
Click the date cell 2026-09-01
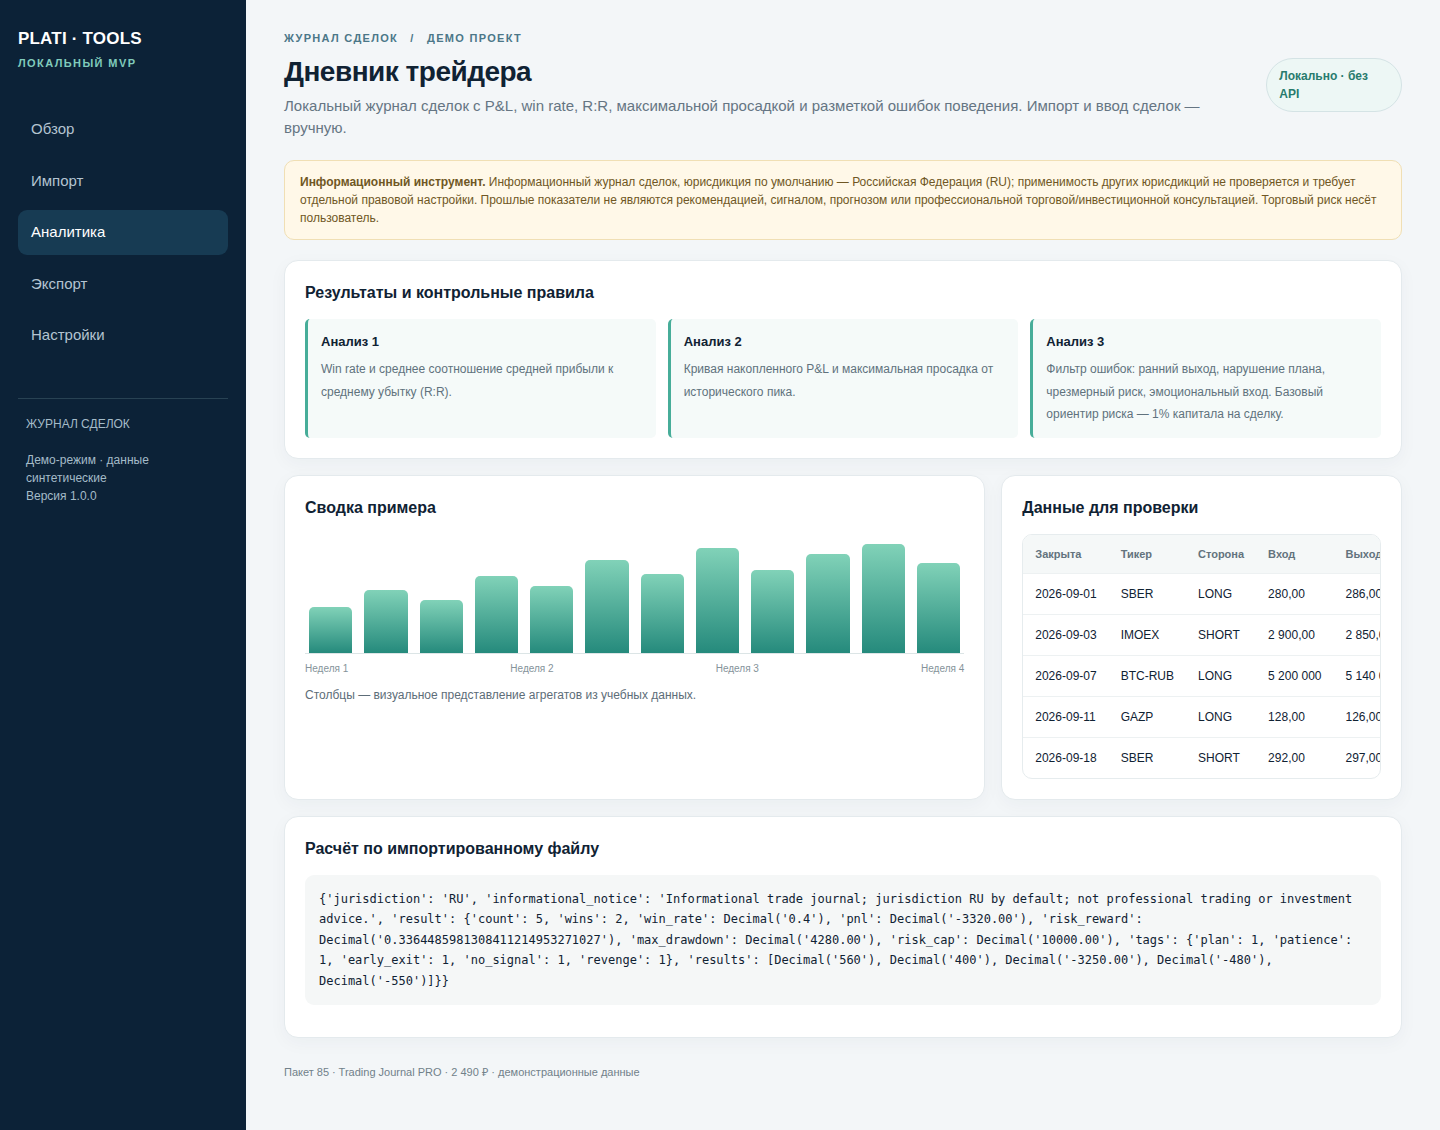[1066, 594]
